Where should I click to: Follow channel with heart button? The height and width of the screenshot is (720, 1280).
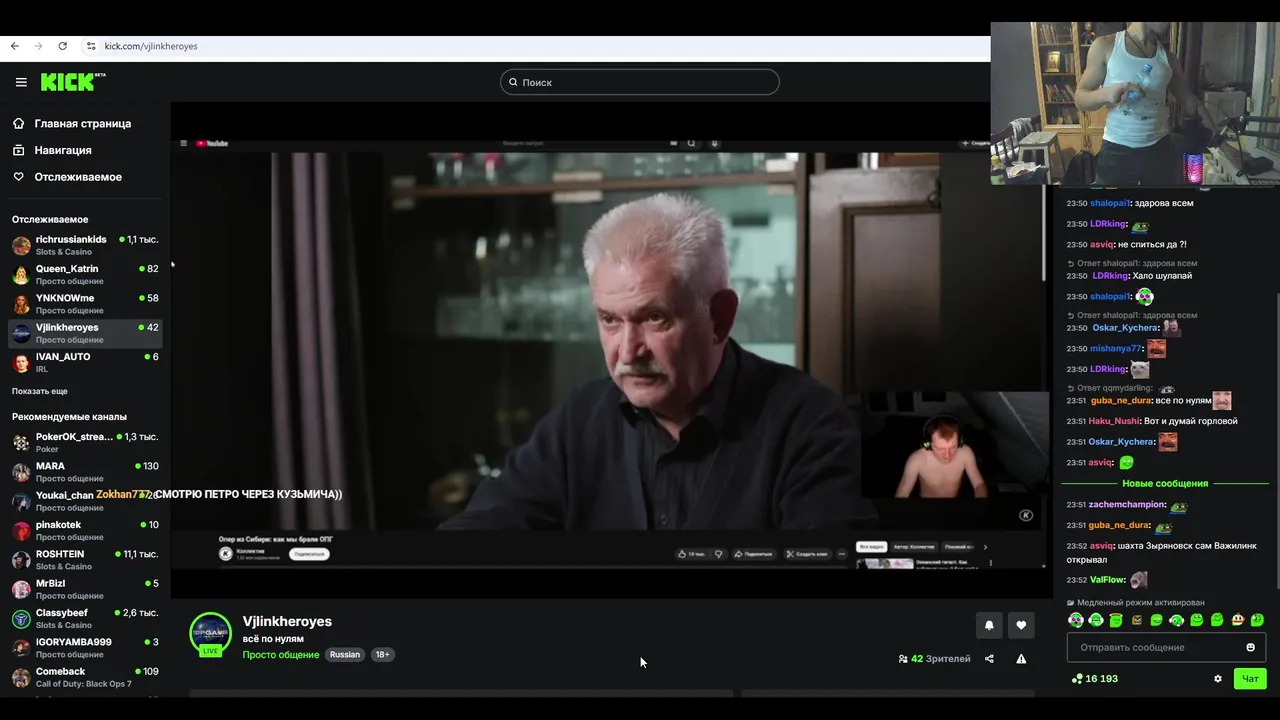[x=1021, y=625]
